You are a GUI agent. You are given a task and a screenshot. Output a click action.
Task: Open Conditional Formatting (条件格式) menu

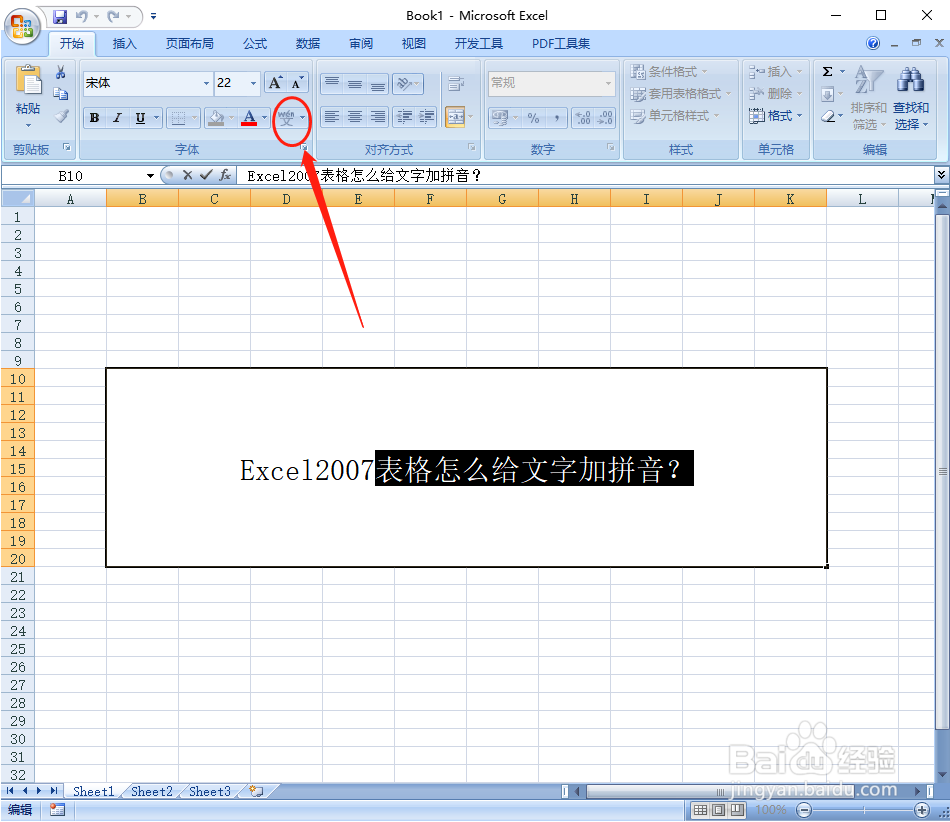(x=669, y=71)
